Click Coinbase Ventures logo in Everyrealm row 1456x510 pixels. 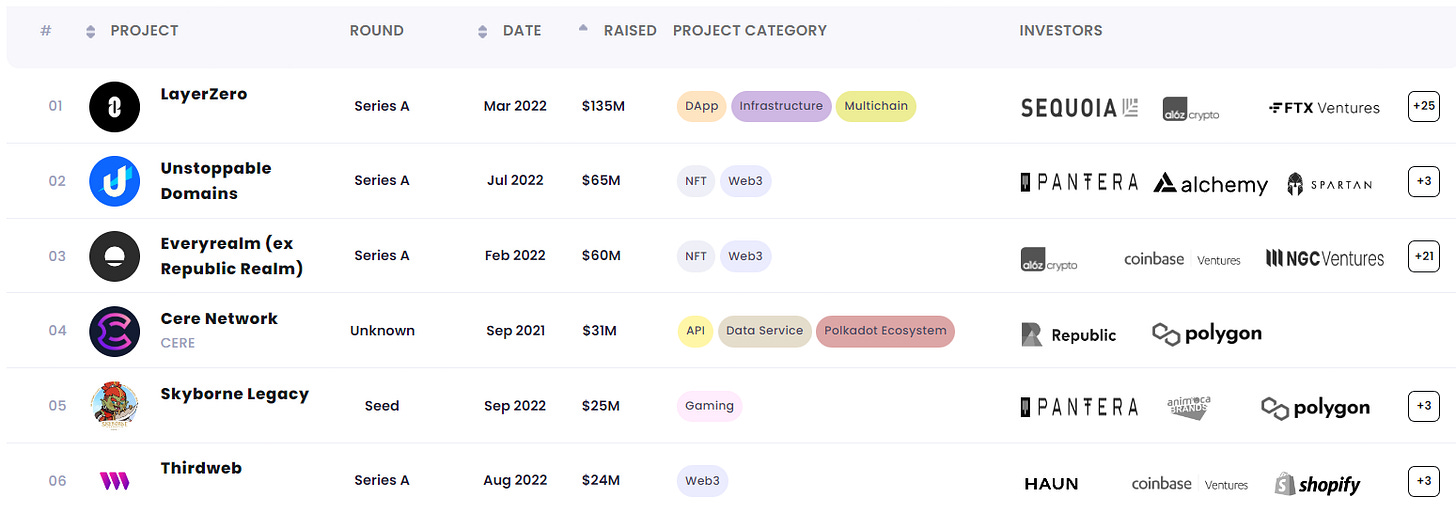(1182, 259)
